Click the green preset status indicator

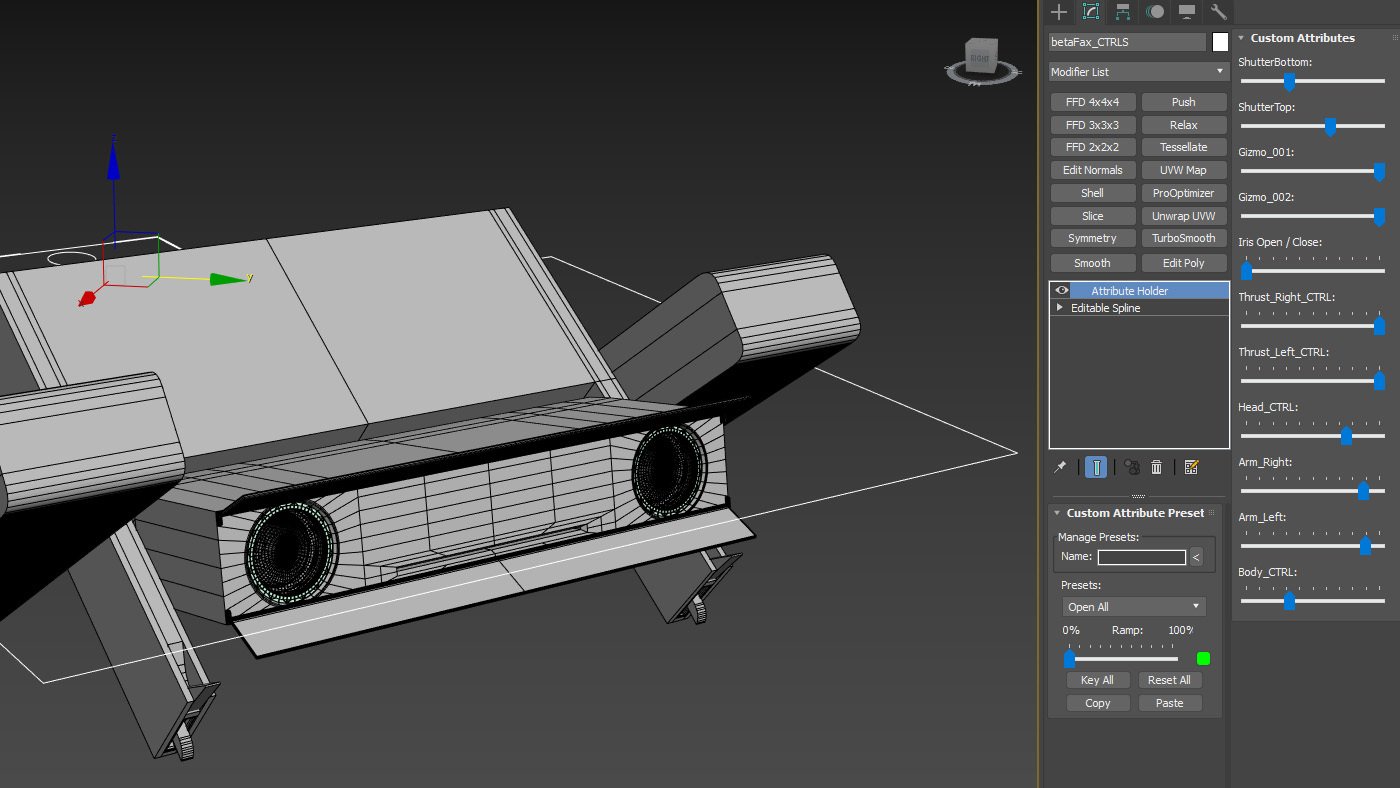click(x=1203, y=658)
